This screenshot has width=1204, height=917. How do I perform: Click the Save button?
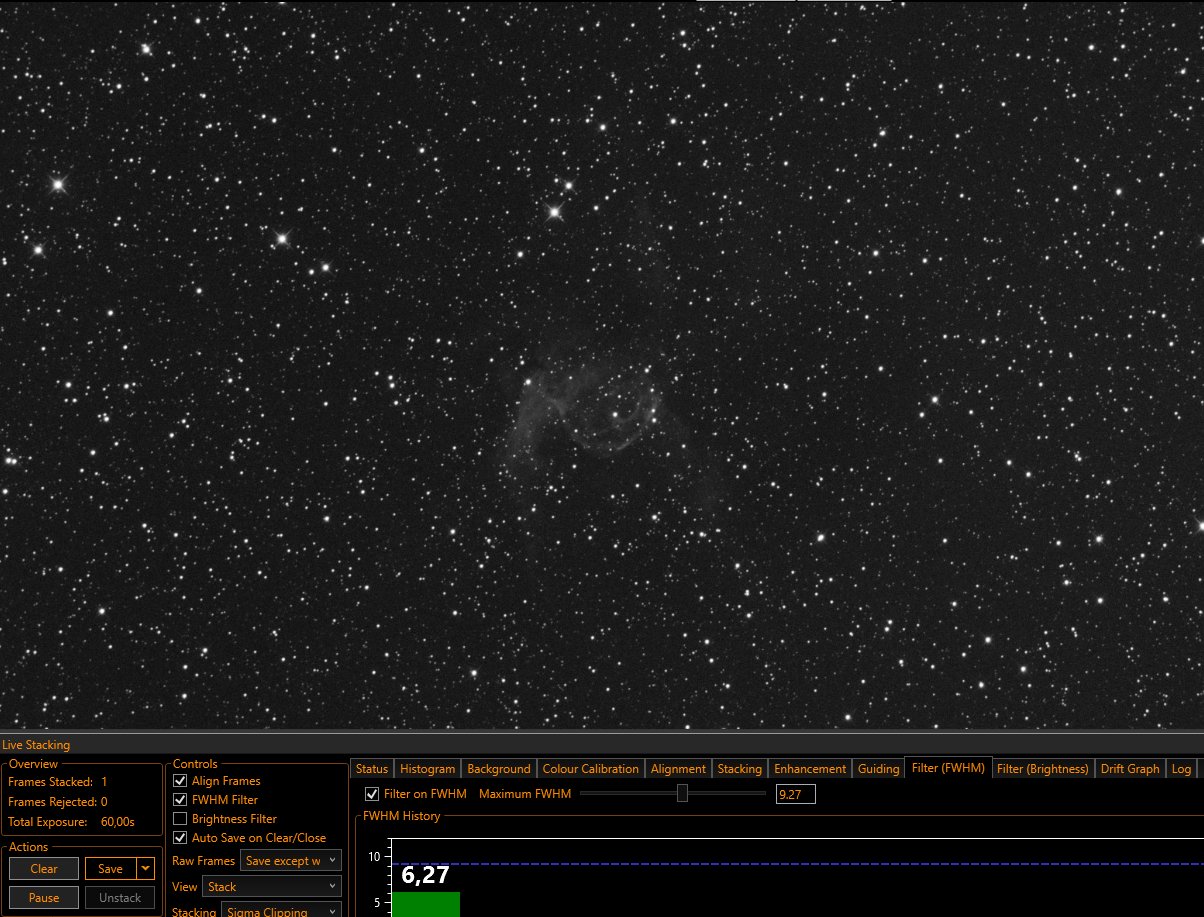pyautogui.click(x=110, y=869)
